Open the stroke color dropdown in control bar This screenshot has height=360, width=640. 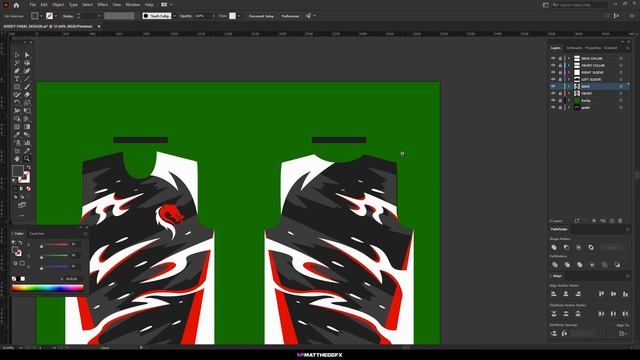tap(56, 16)
